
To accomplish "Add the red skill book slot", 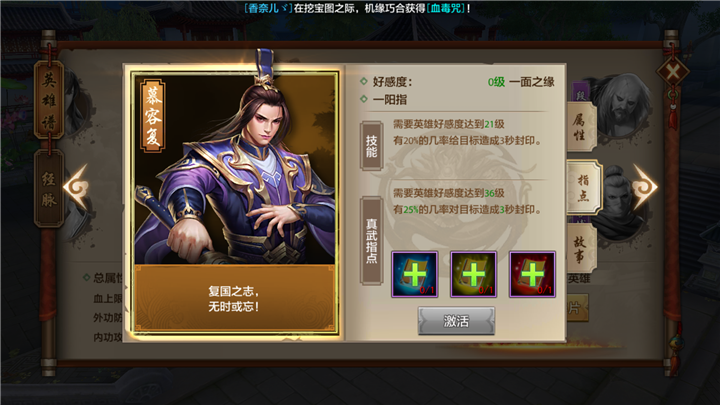I will pos(532,274).
